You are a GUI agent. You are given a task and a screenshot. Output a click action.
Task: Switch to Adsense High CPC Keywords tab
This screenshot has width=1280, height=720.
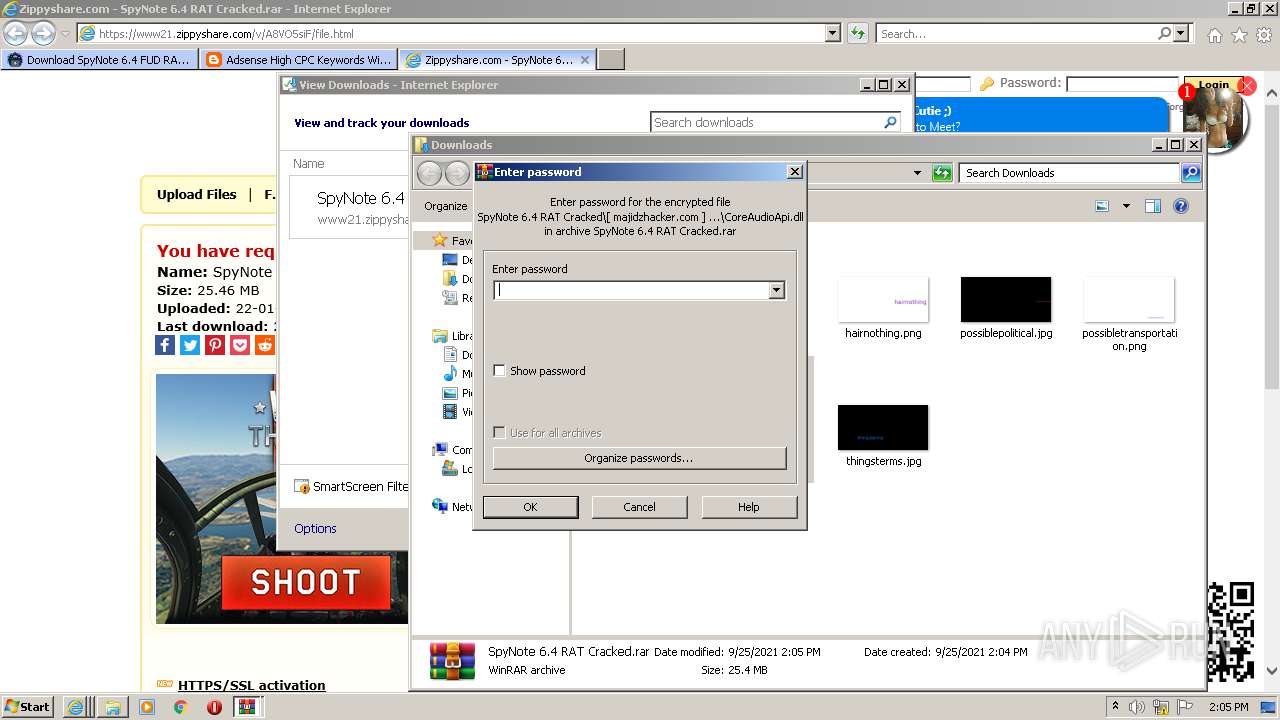coord(298,60)
